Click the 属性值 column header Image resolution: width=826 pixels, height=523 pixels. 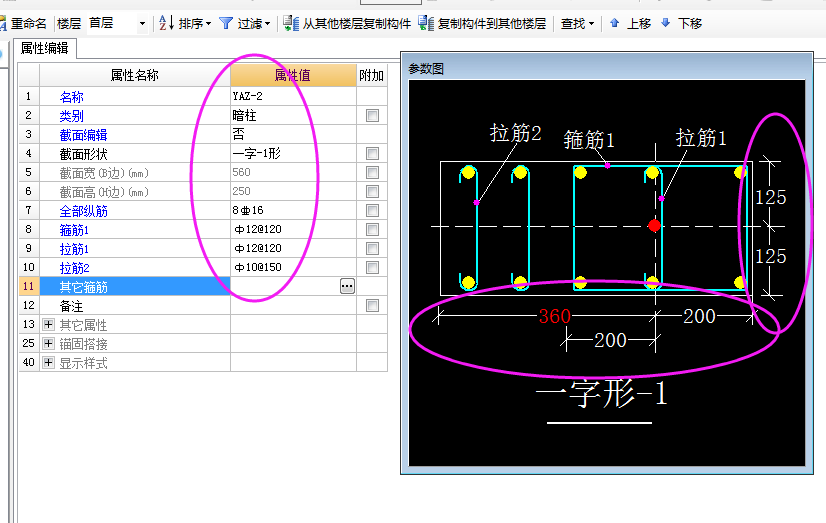(293, 75)
